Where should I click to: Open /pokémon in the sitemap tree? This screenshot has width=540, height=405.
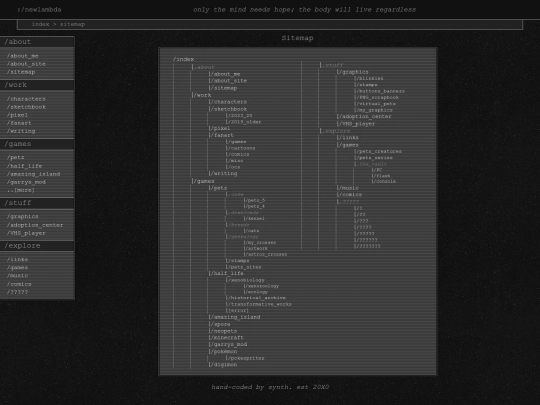[223, 351]
